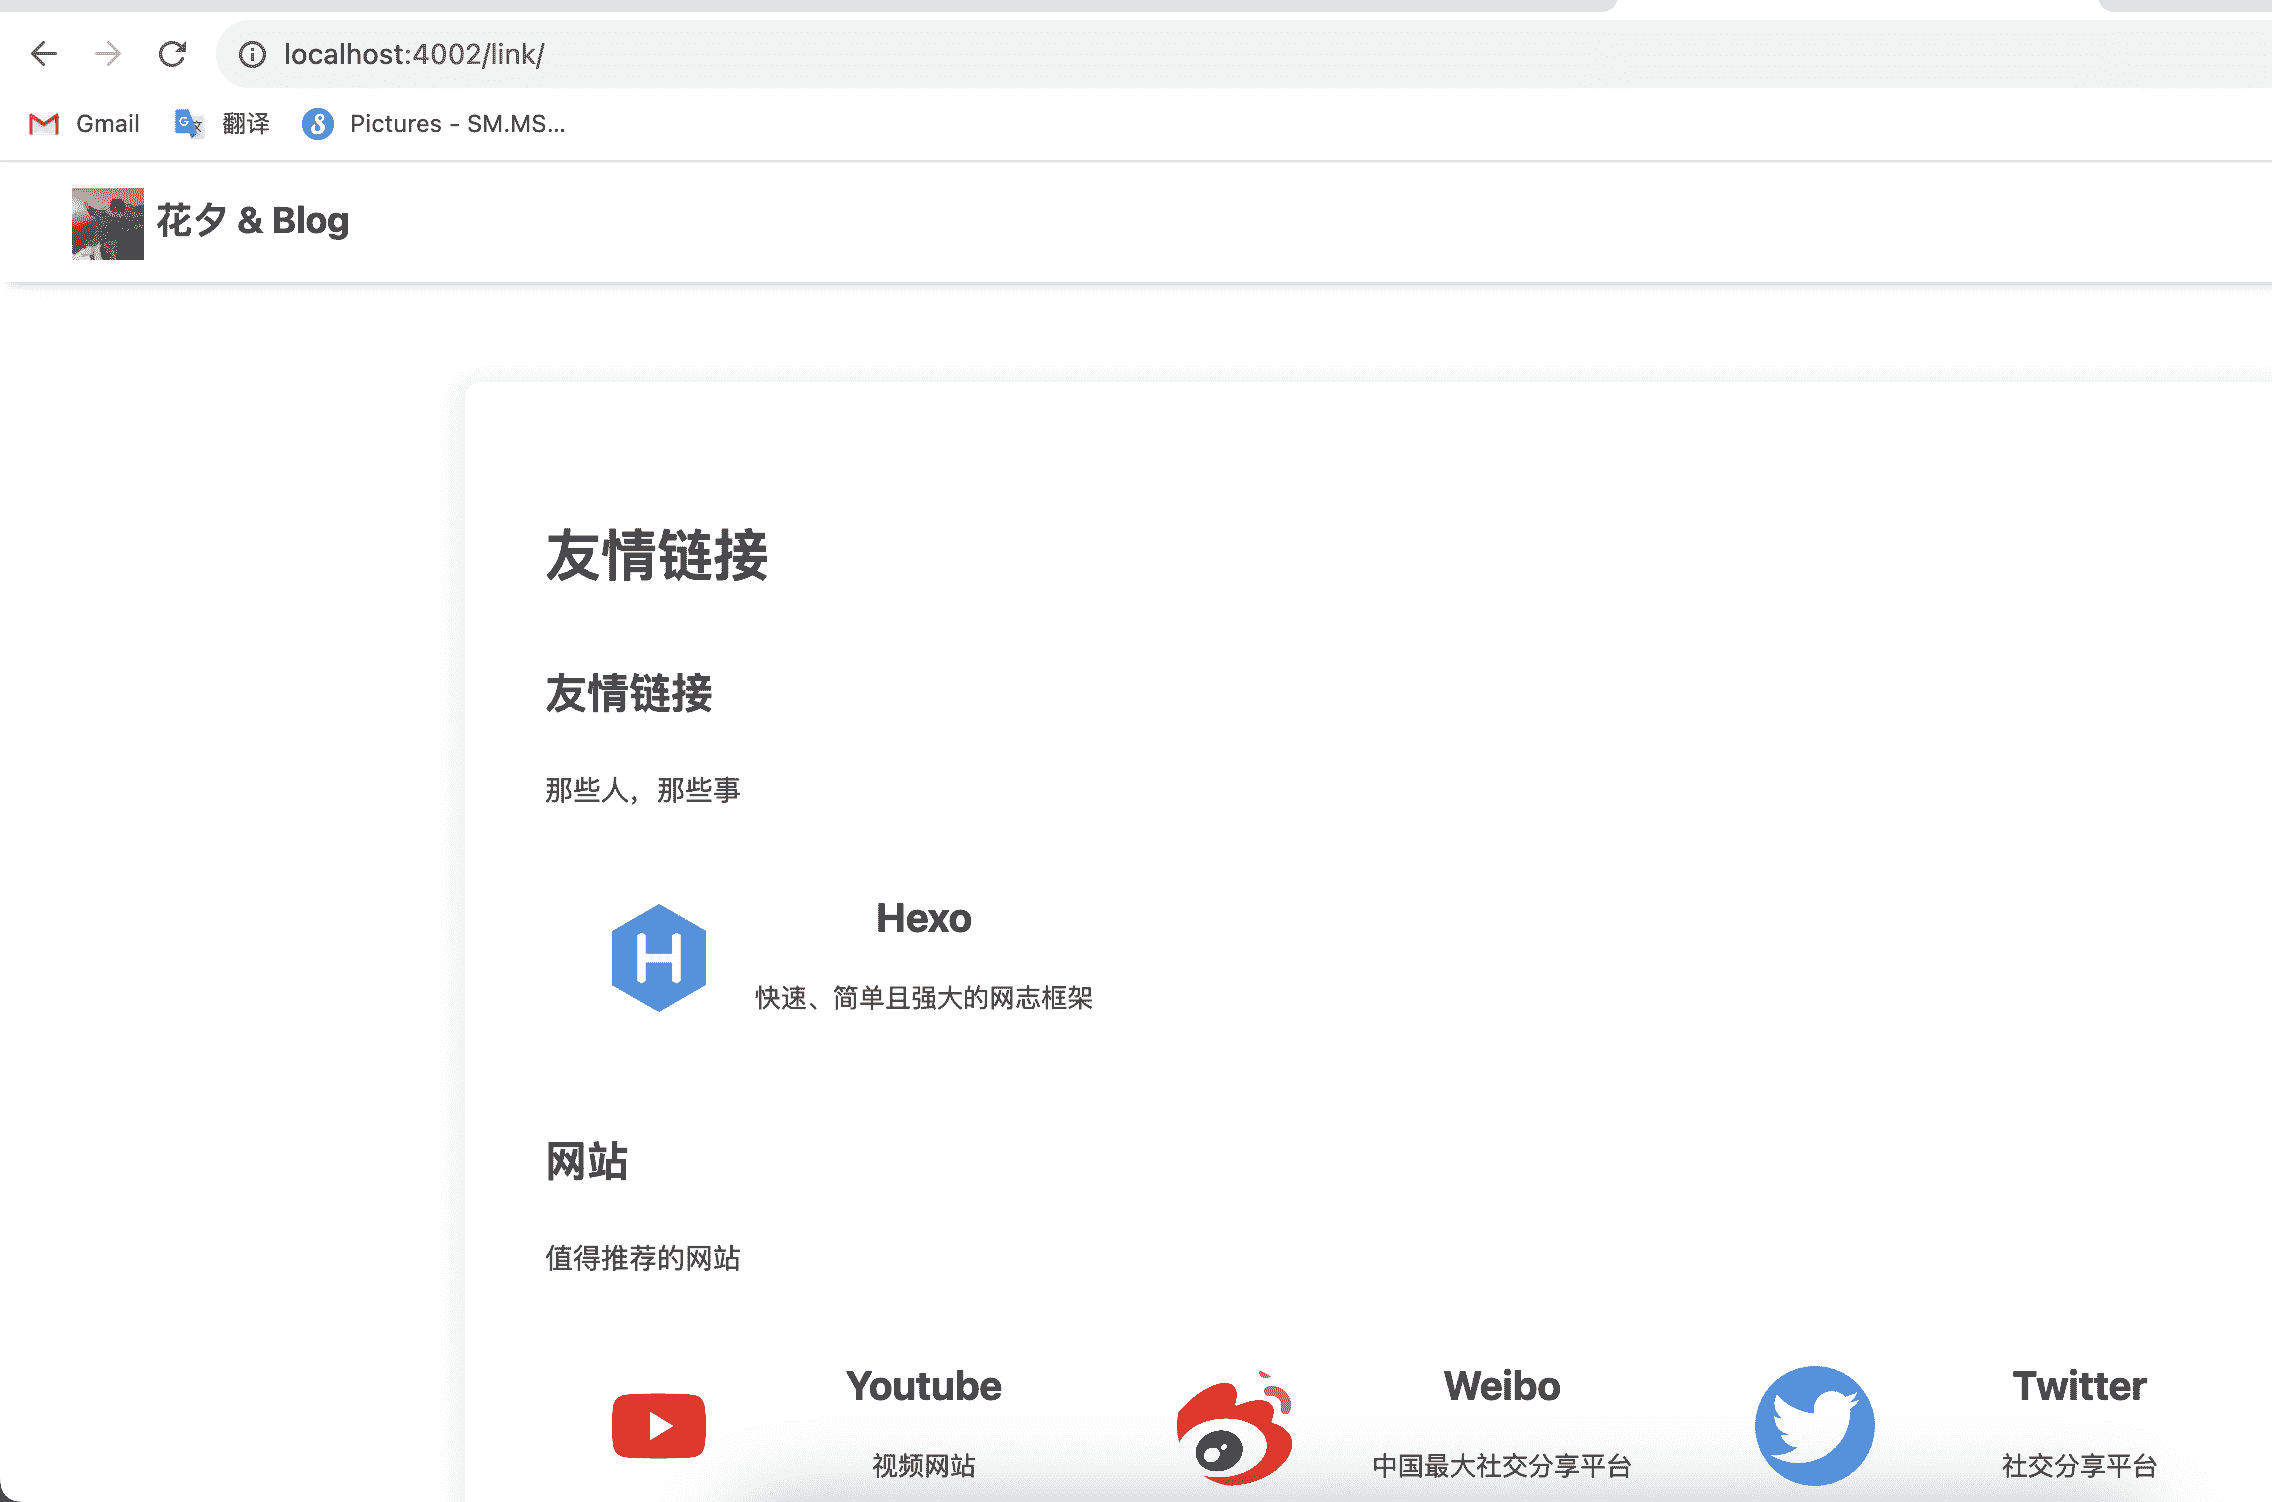The image size is (2272, 1502).
Task: Reload the page with the refresh icon
Action: [173, 54]
